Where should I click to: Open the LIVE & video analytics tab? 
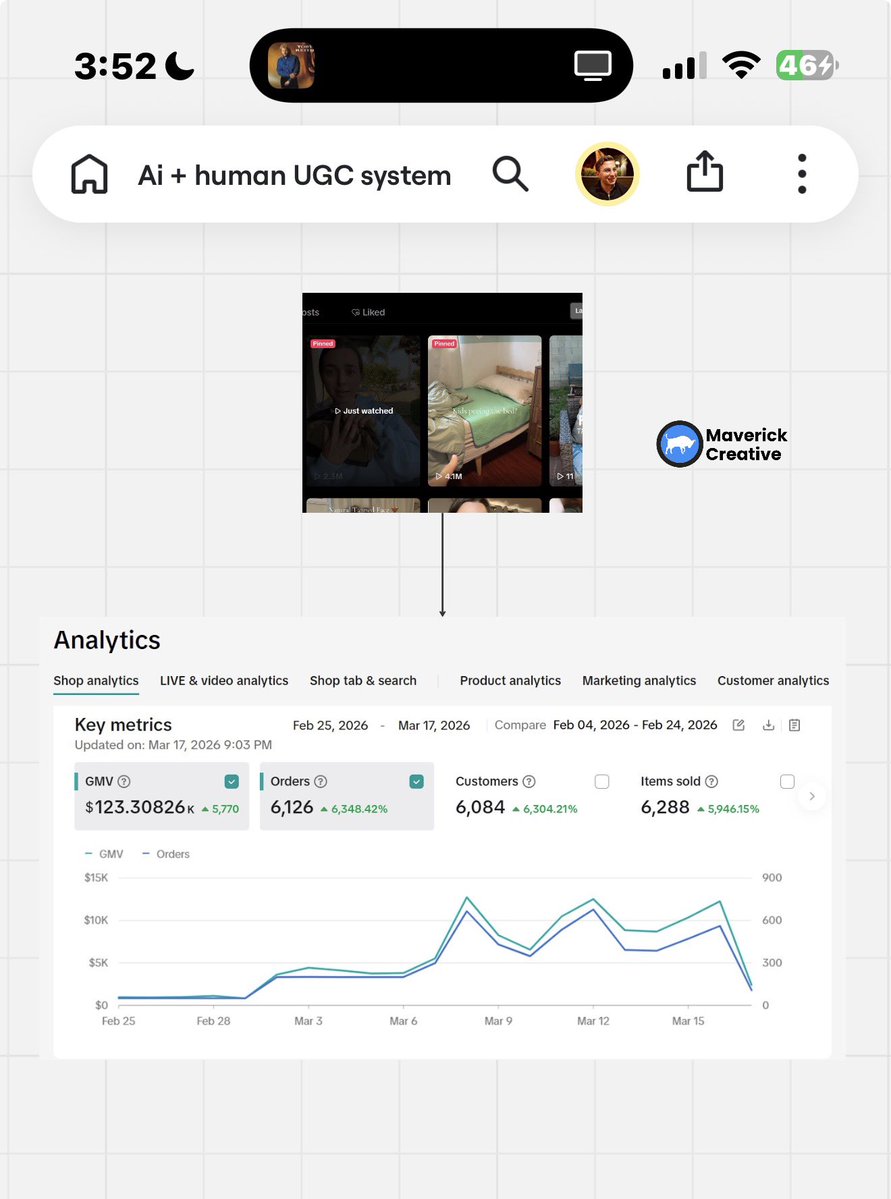click(223, 680)
